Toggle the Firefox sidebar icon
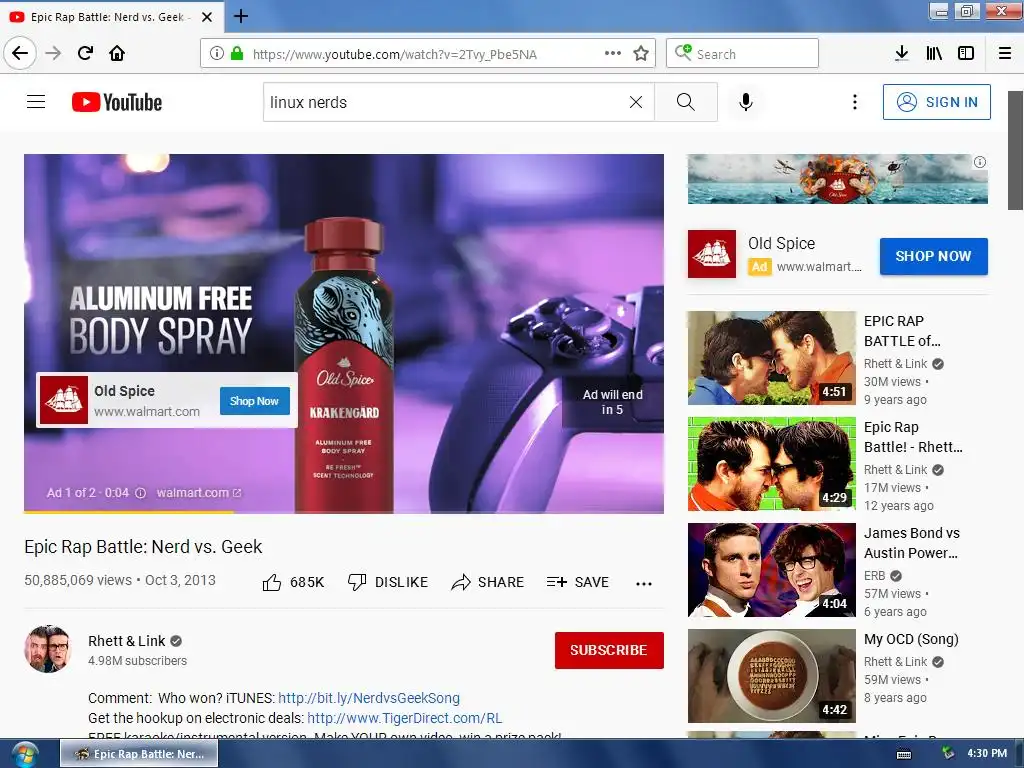The height and width of the screenshot is (768, 1024). [x=966, y=54]
